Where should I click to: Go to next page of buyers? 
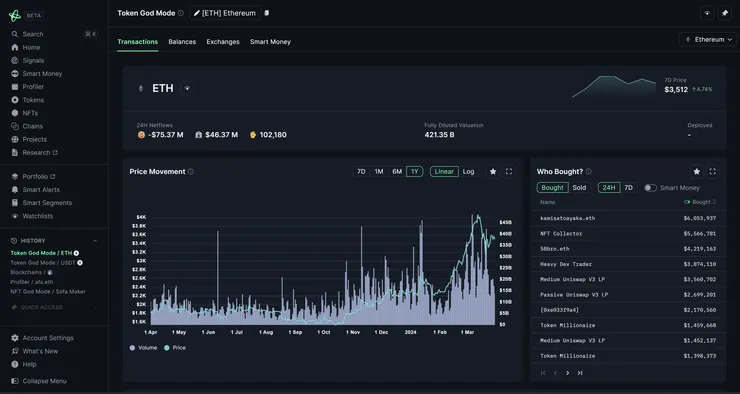click(567, 373)
